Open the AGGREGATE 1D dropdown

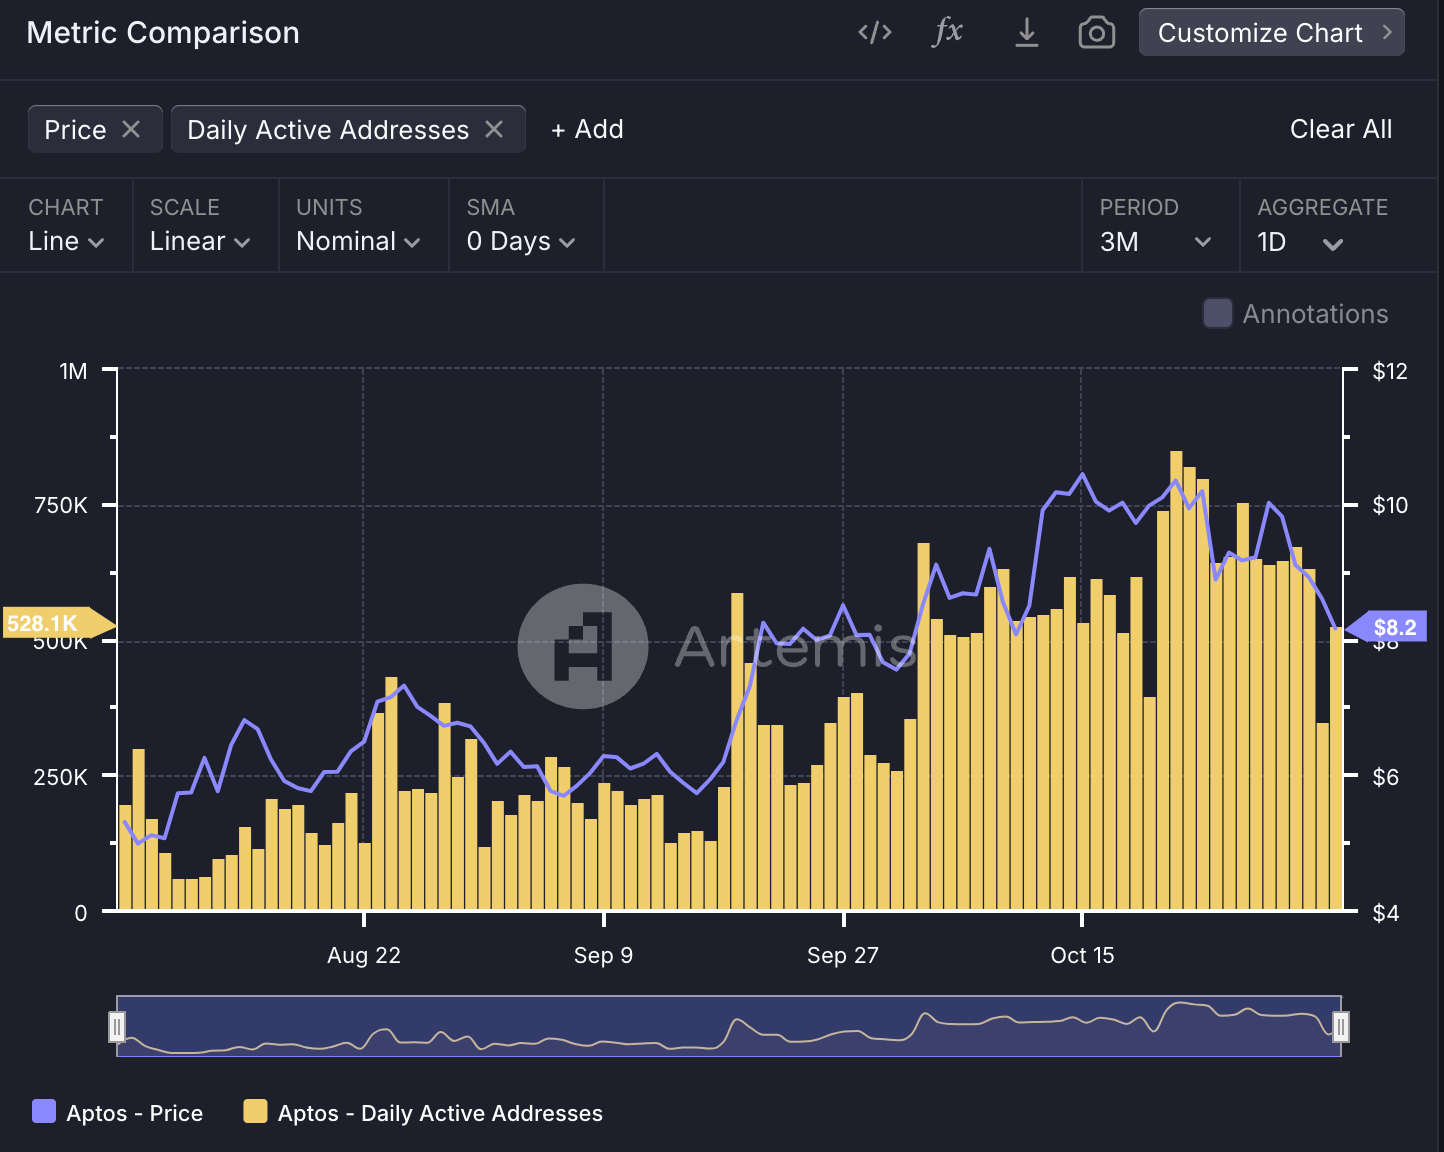point(1301,241)
